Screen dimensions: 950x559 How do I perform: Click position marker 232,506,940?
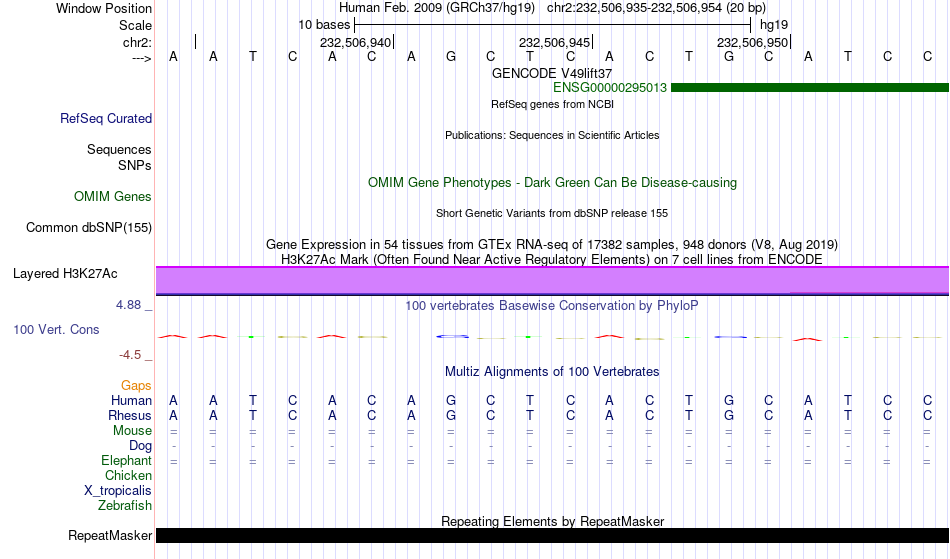356,42
